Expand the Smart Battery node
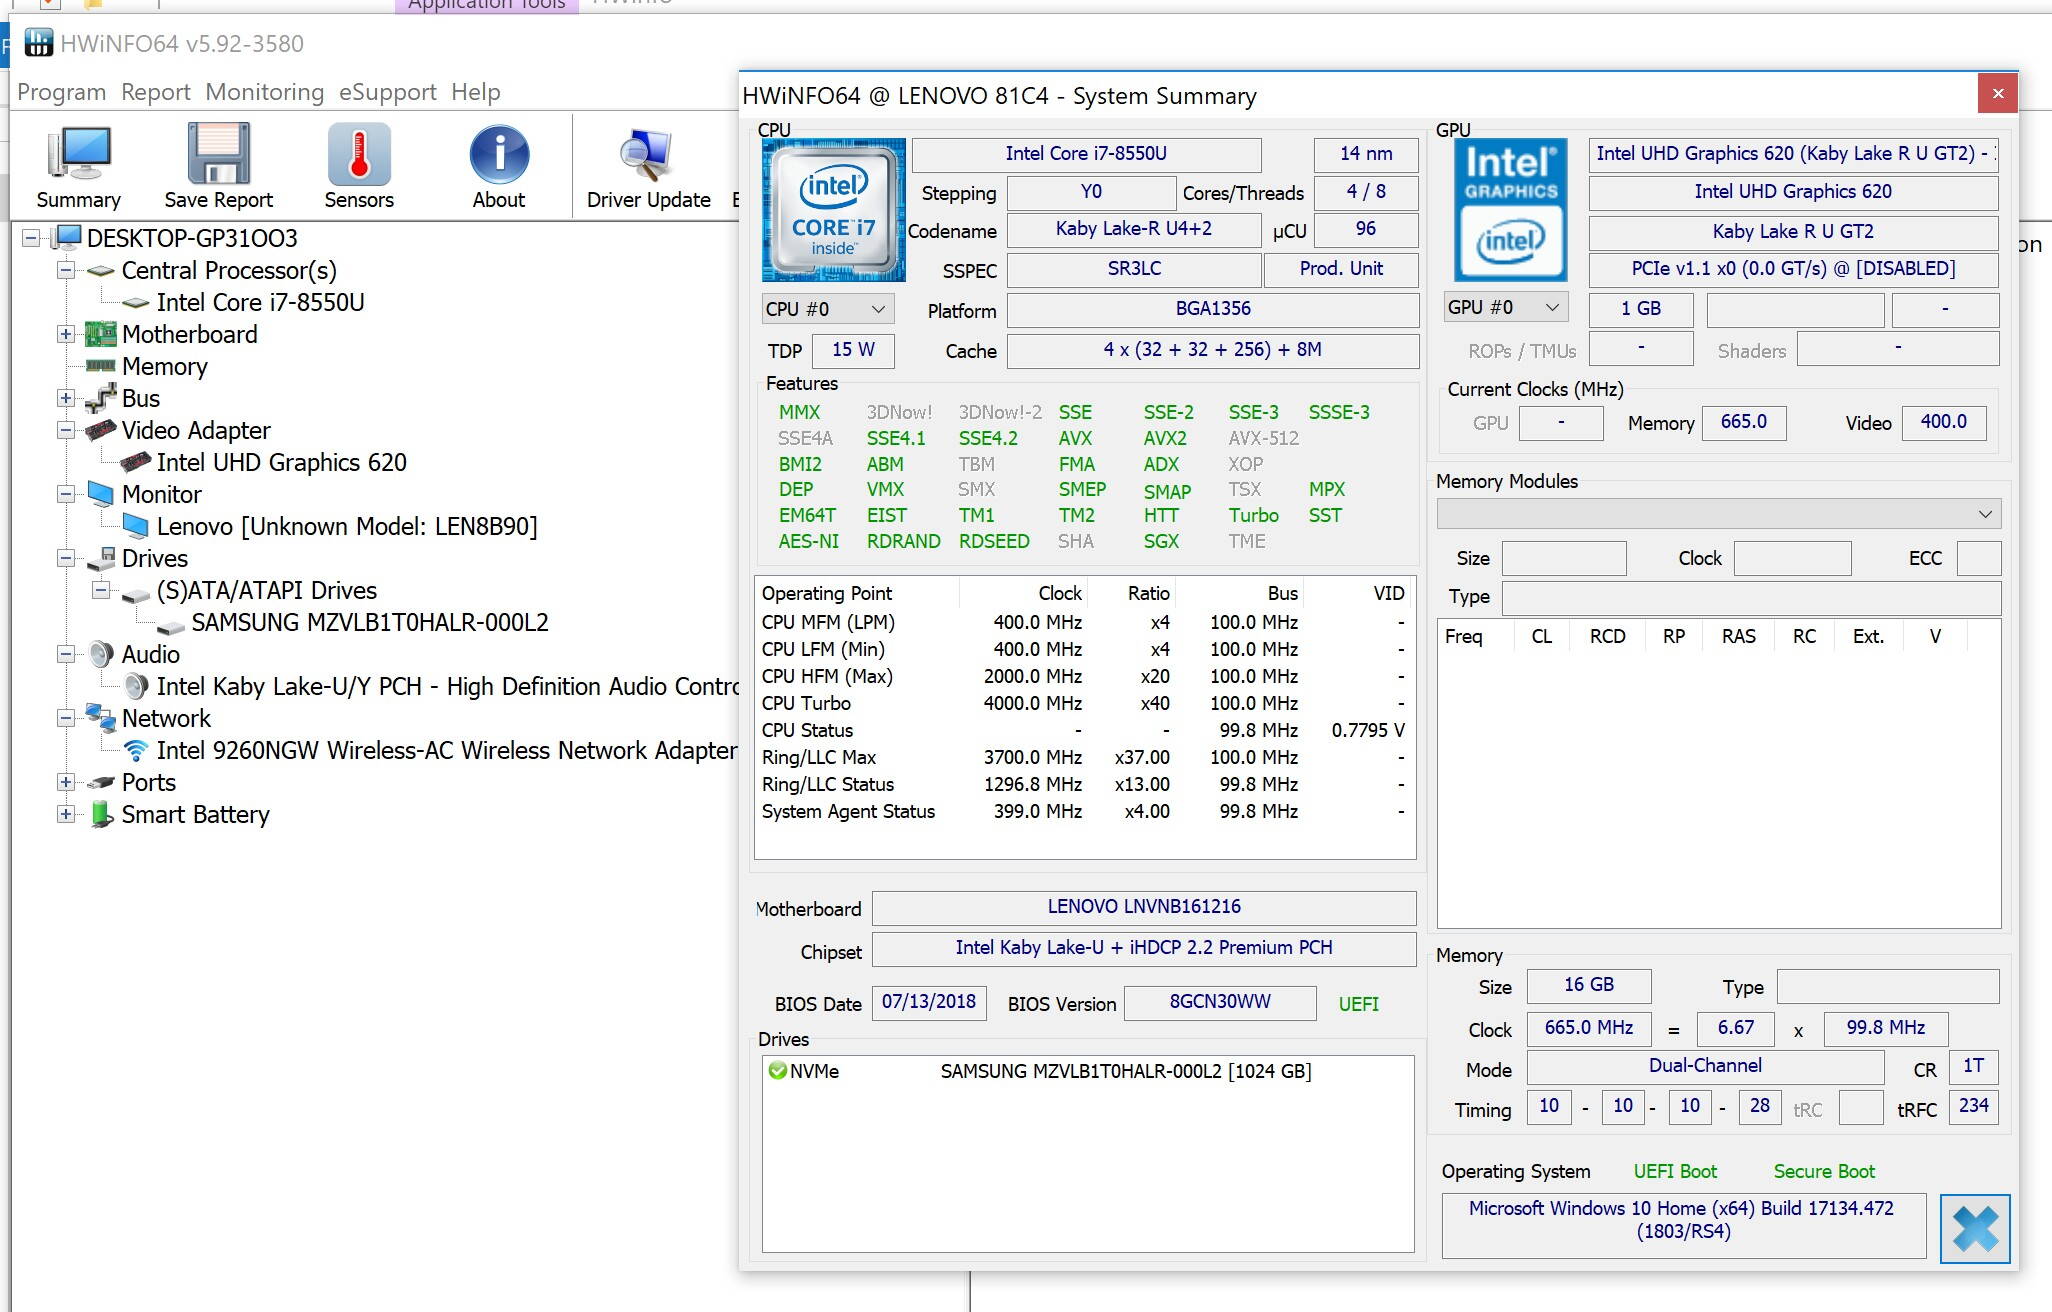This screenshot has width=2052, height=1312. (66, 814)
